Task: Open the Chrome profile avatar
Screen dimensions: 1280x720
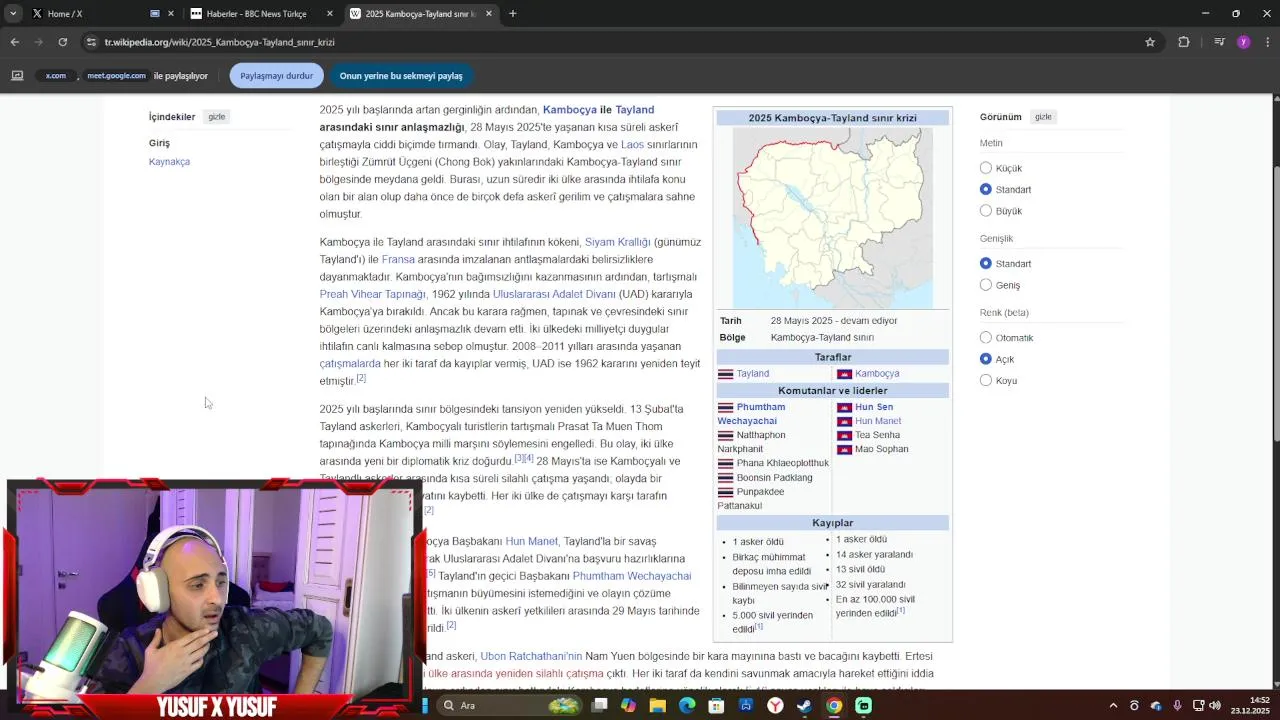Action: coord(1244,42)
